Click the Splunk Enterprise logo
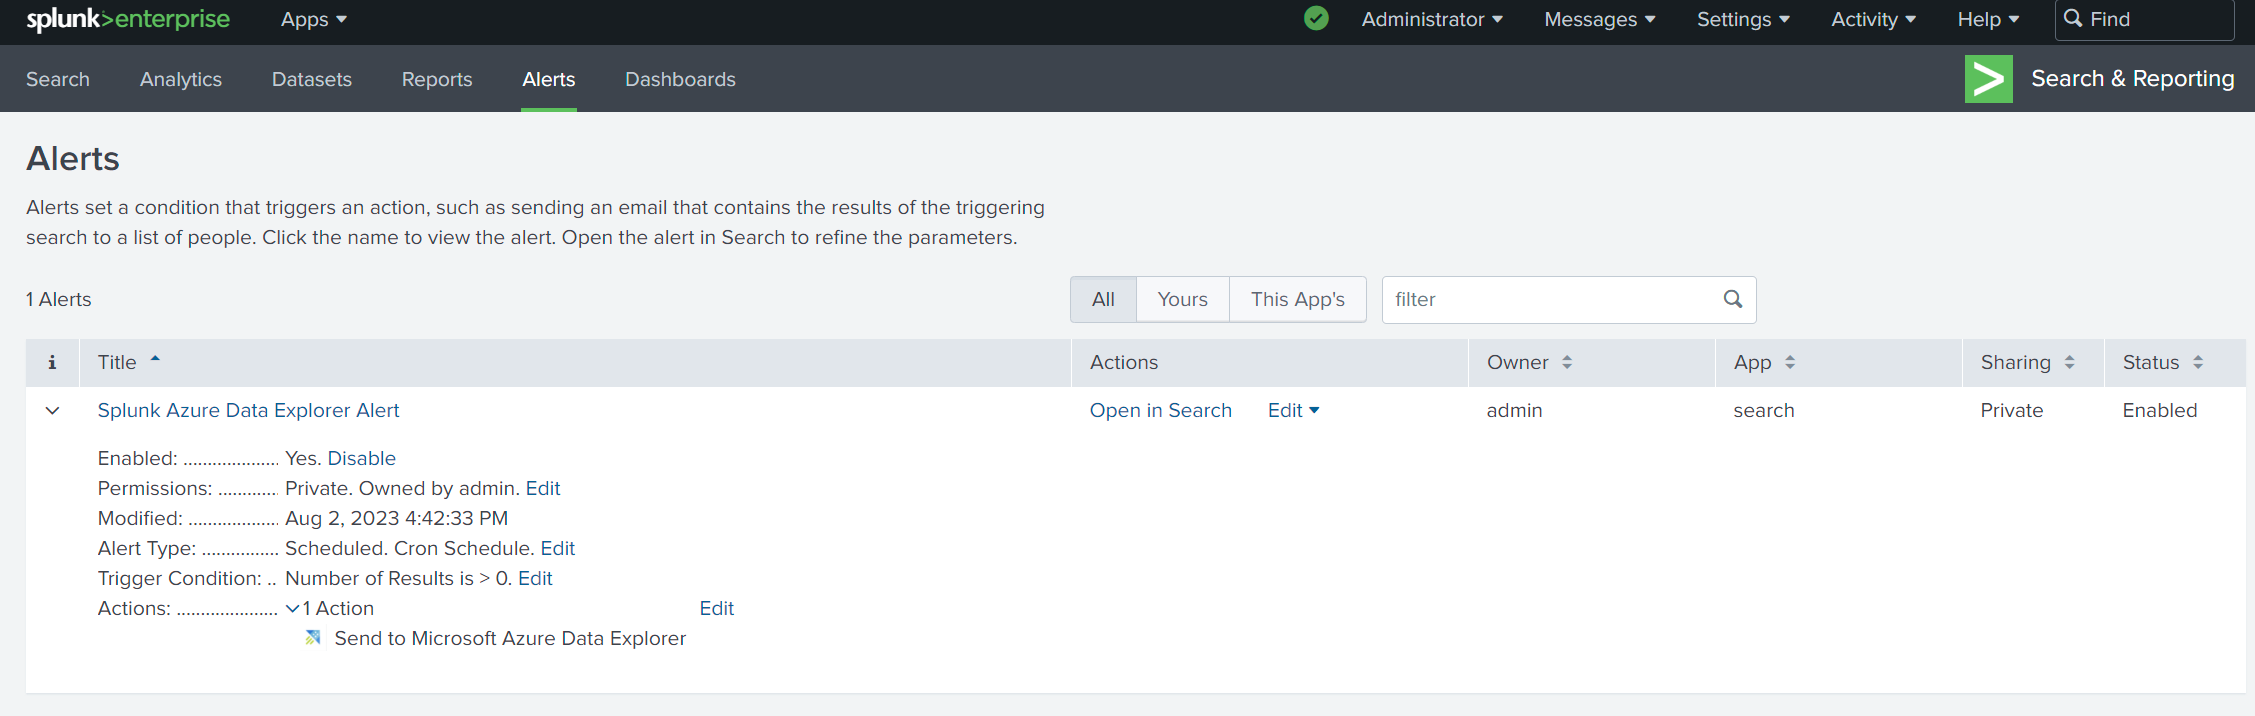The image size is (2255, 716). point(128,19)
